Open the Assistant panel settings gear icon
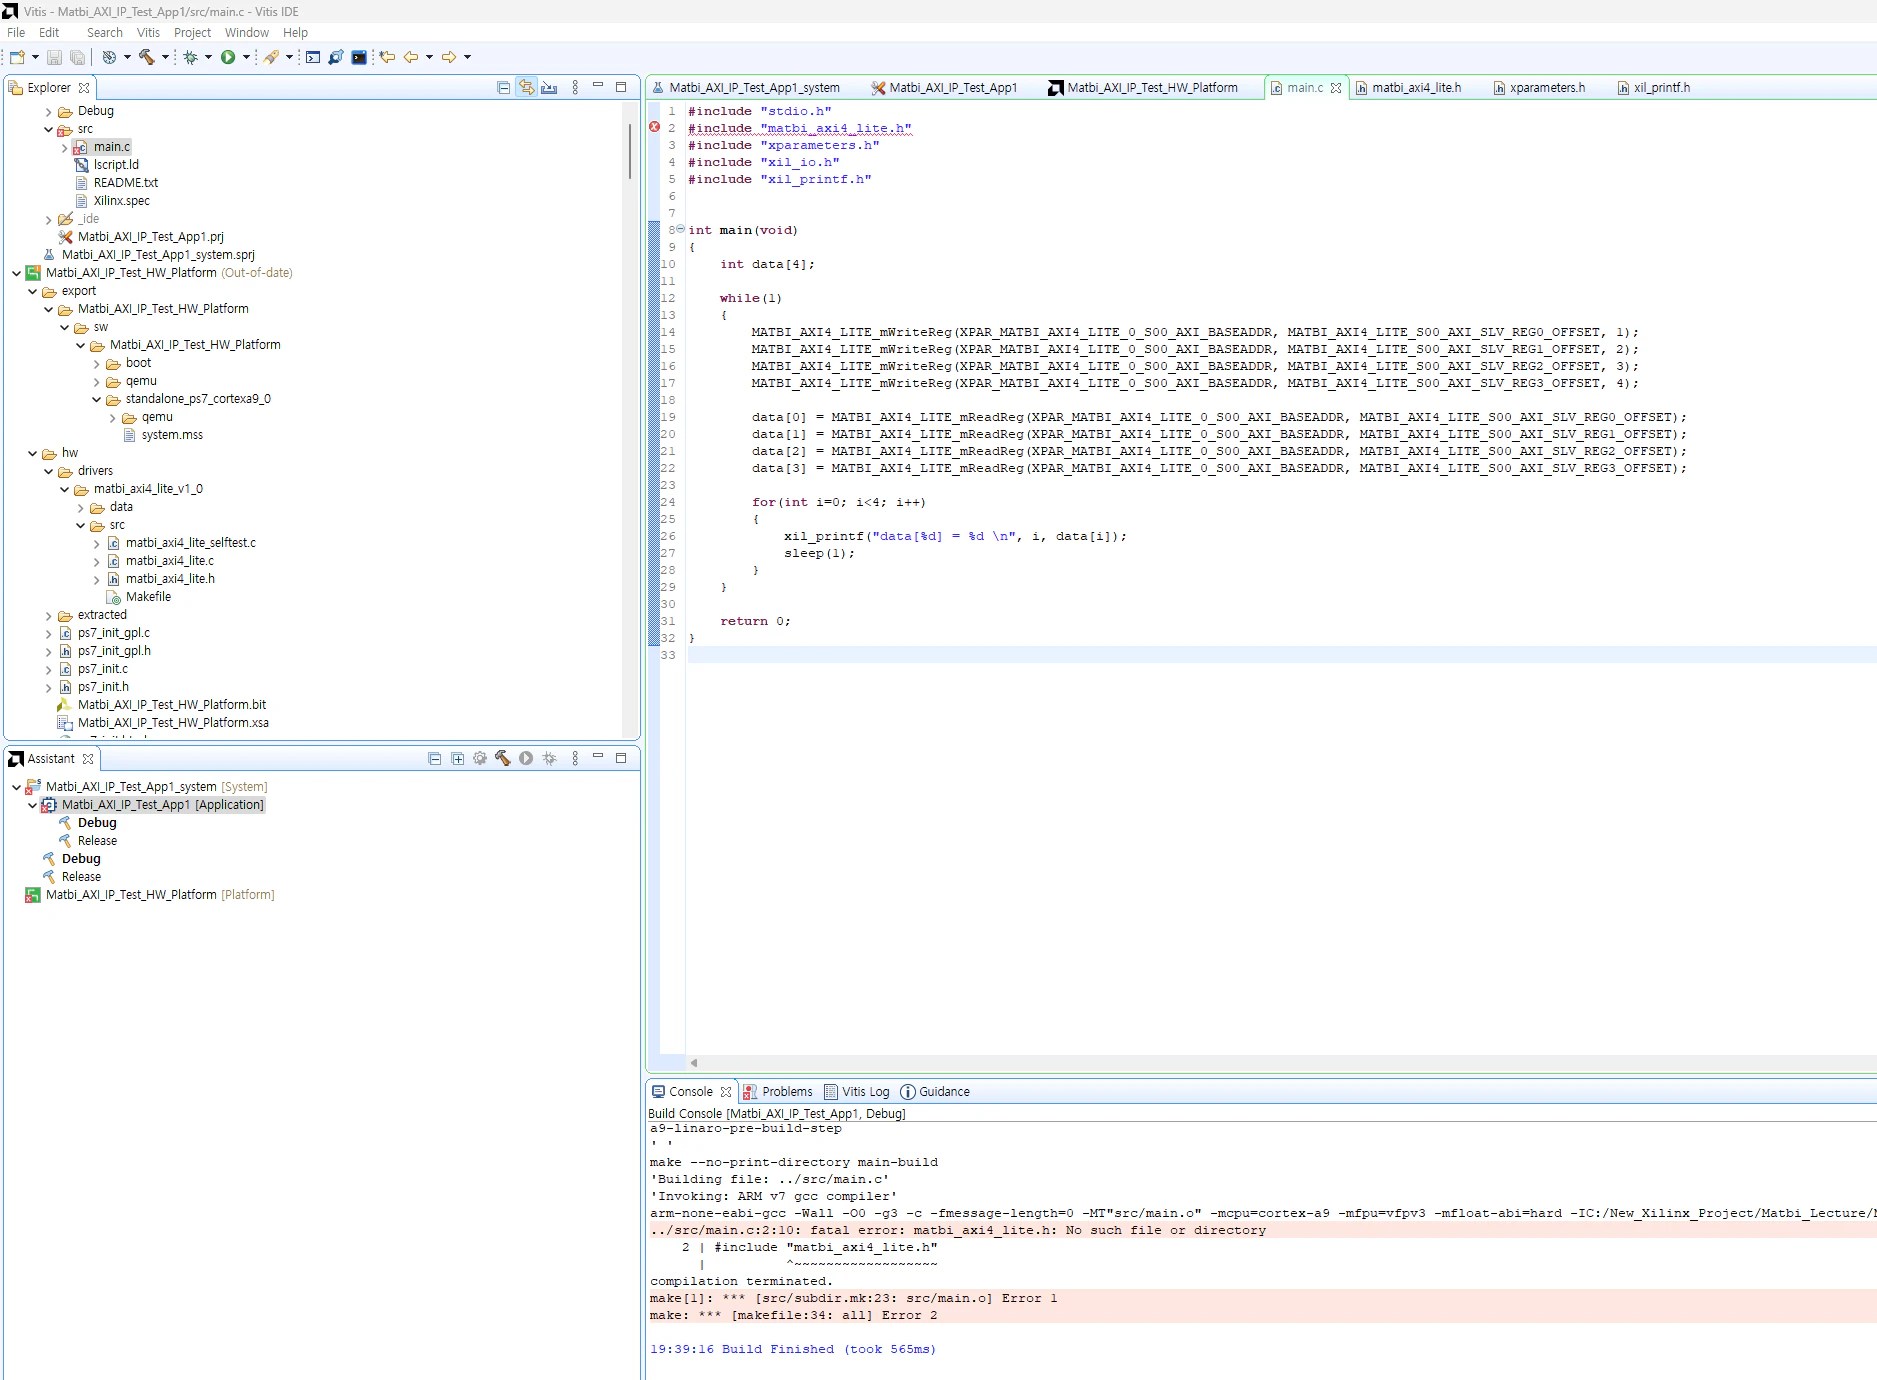The image size is (1877, 1380). [480, 758]
